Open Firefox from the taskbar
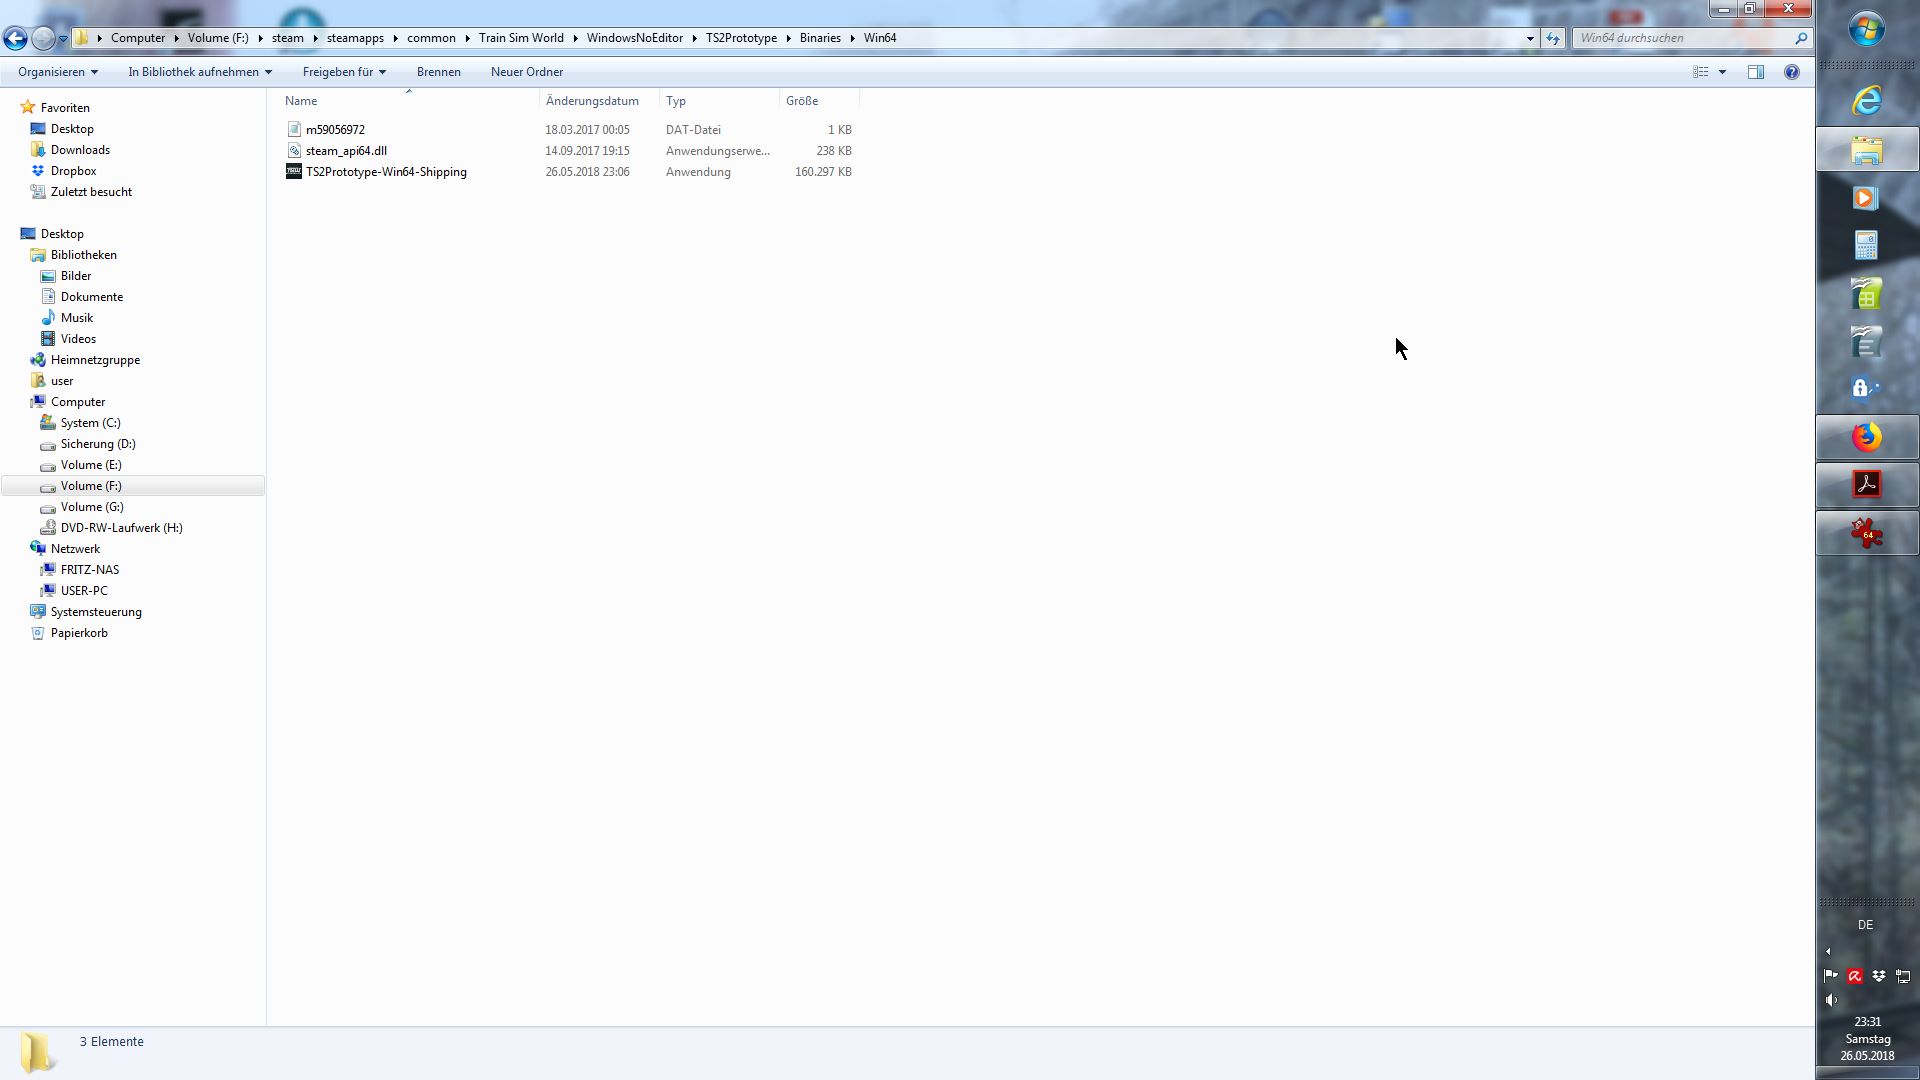The width and height of the screenshot is (1920, 1080). [1866, 437]
